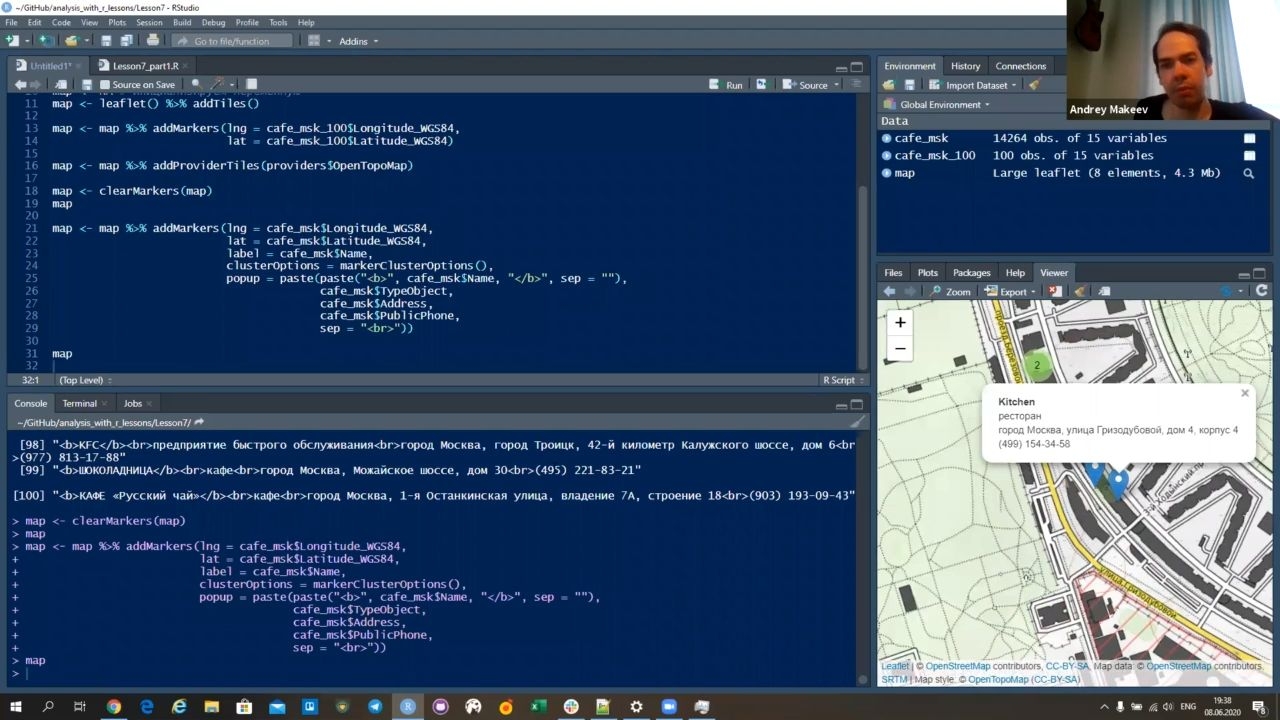View the cafe_msk data table

(1249, 139)
